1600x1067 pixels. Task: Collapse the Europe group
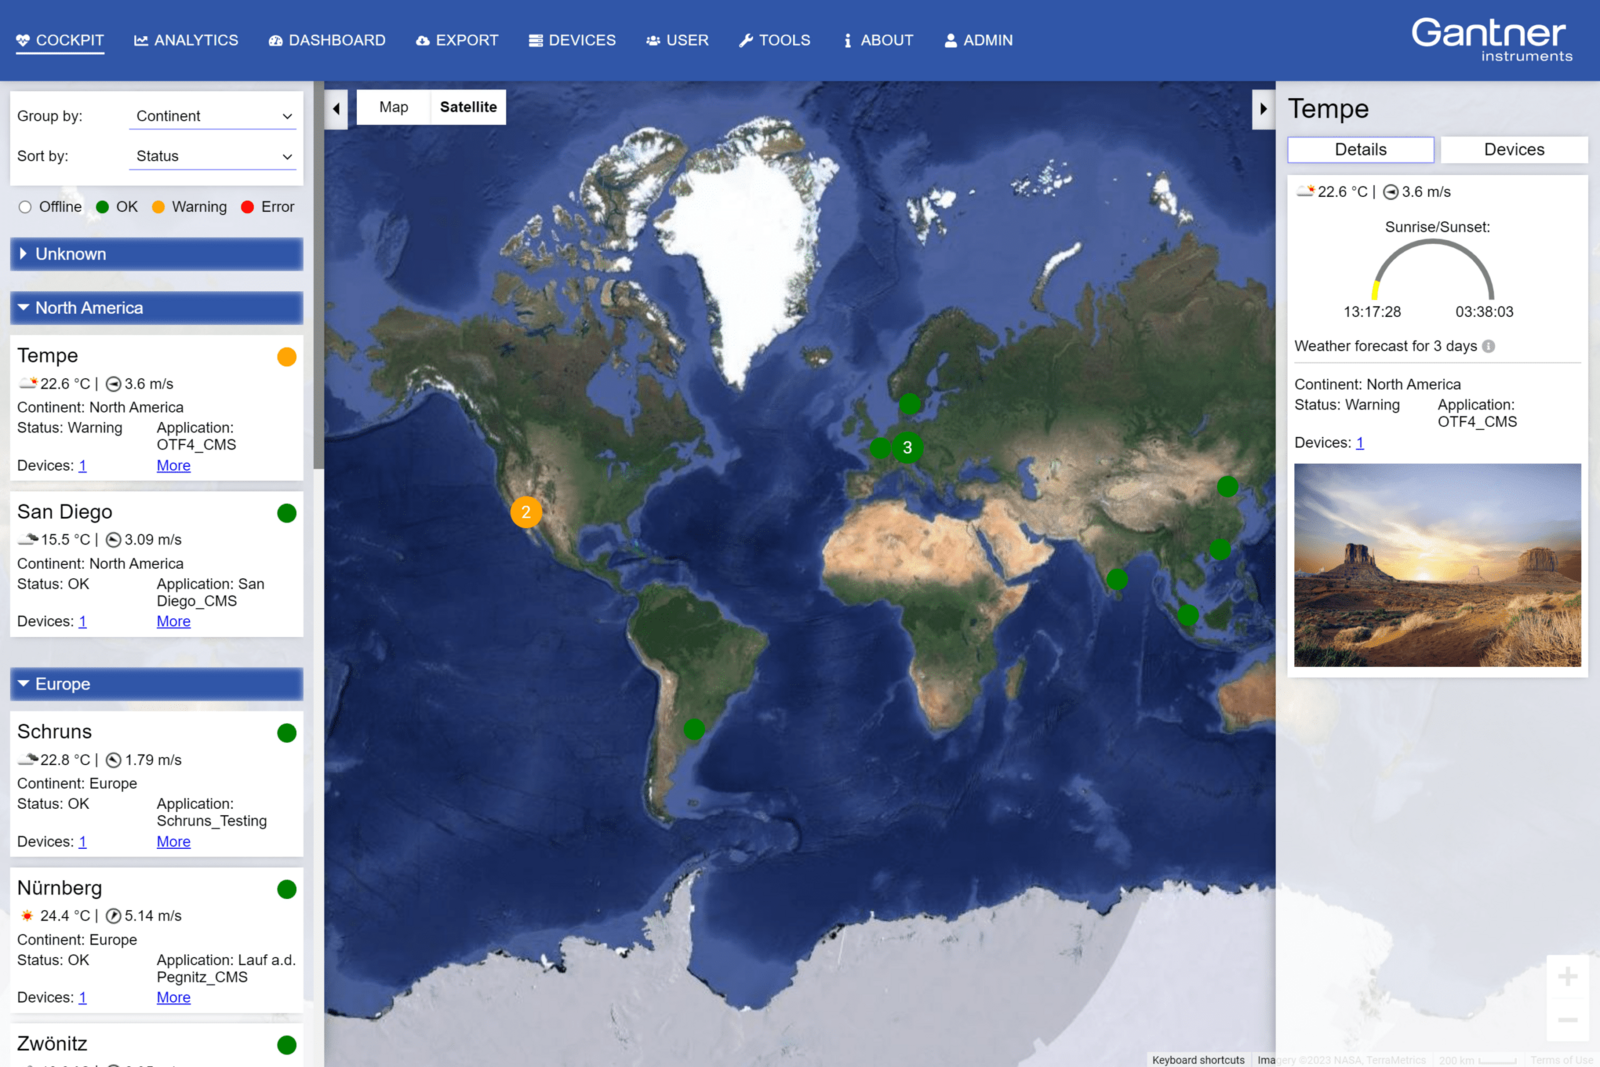(x=156, y=684)
